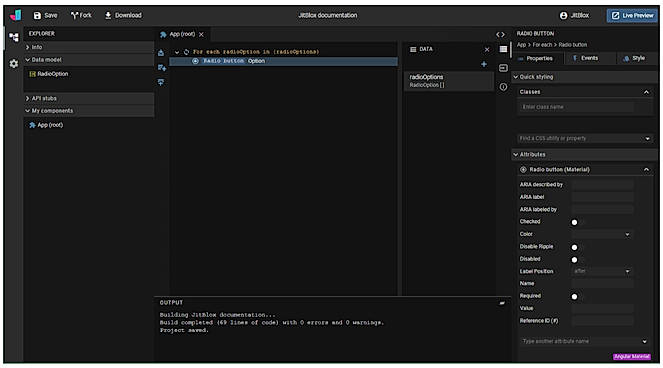Collapse the For each loop node
663x368 pixels.
[x=177, y=52]
